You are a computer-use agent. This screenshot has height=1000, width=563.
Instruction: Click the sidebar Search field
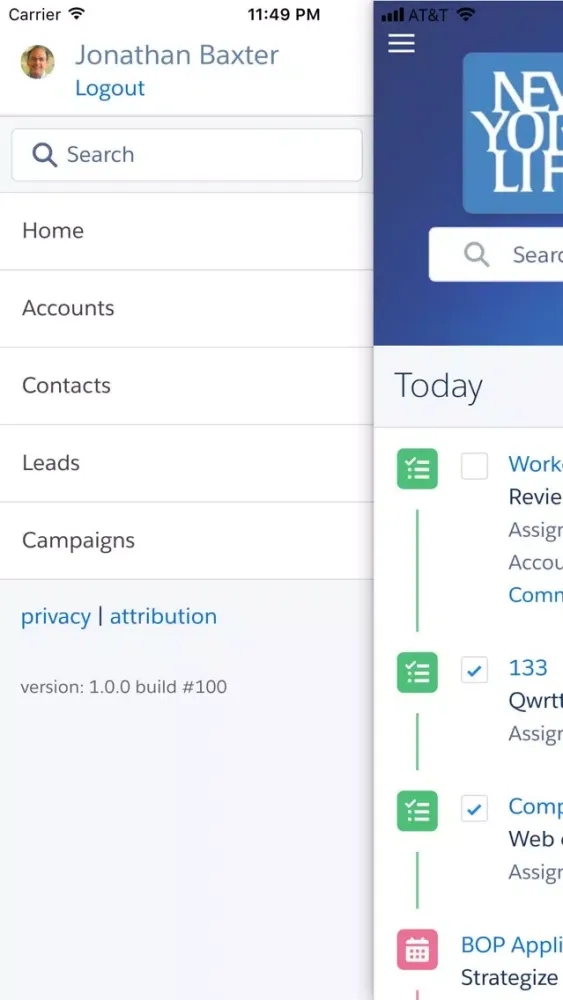point(187,154)
